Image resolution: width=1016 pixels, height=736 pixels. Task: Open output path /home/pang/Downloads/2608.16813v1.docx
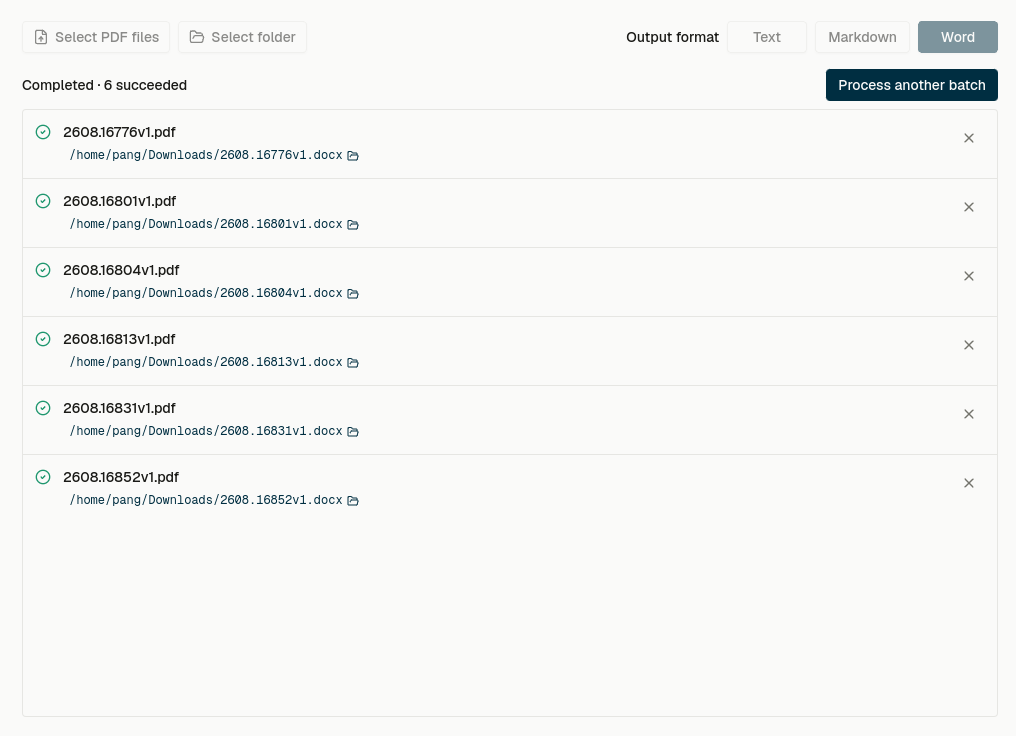(x=206, y=362)
